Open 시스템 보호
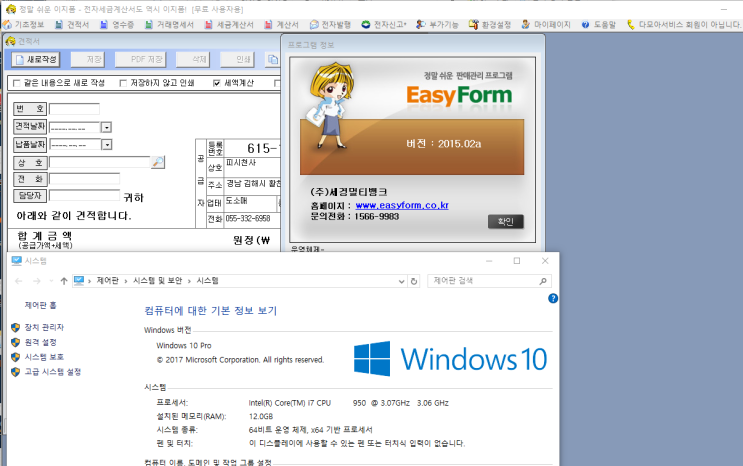This screenshot has height=466, width=743. click(x=44, y=356)
